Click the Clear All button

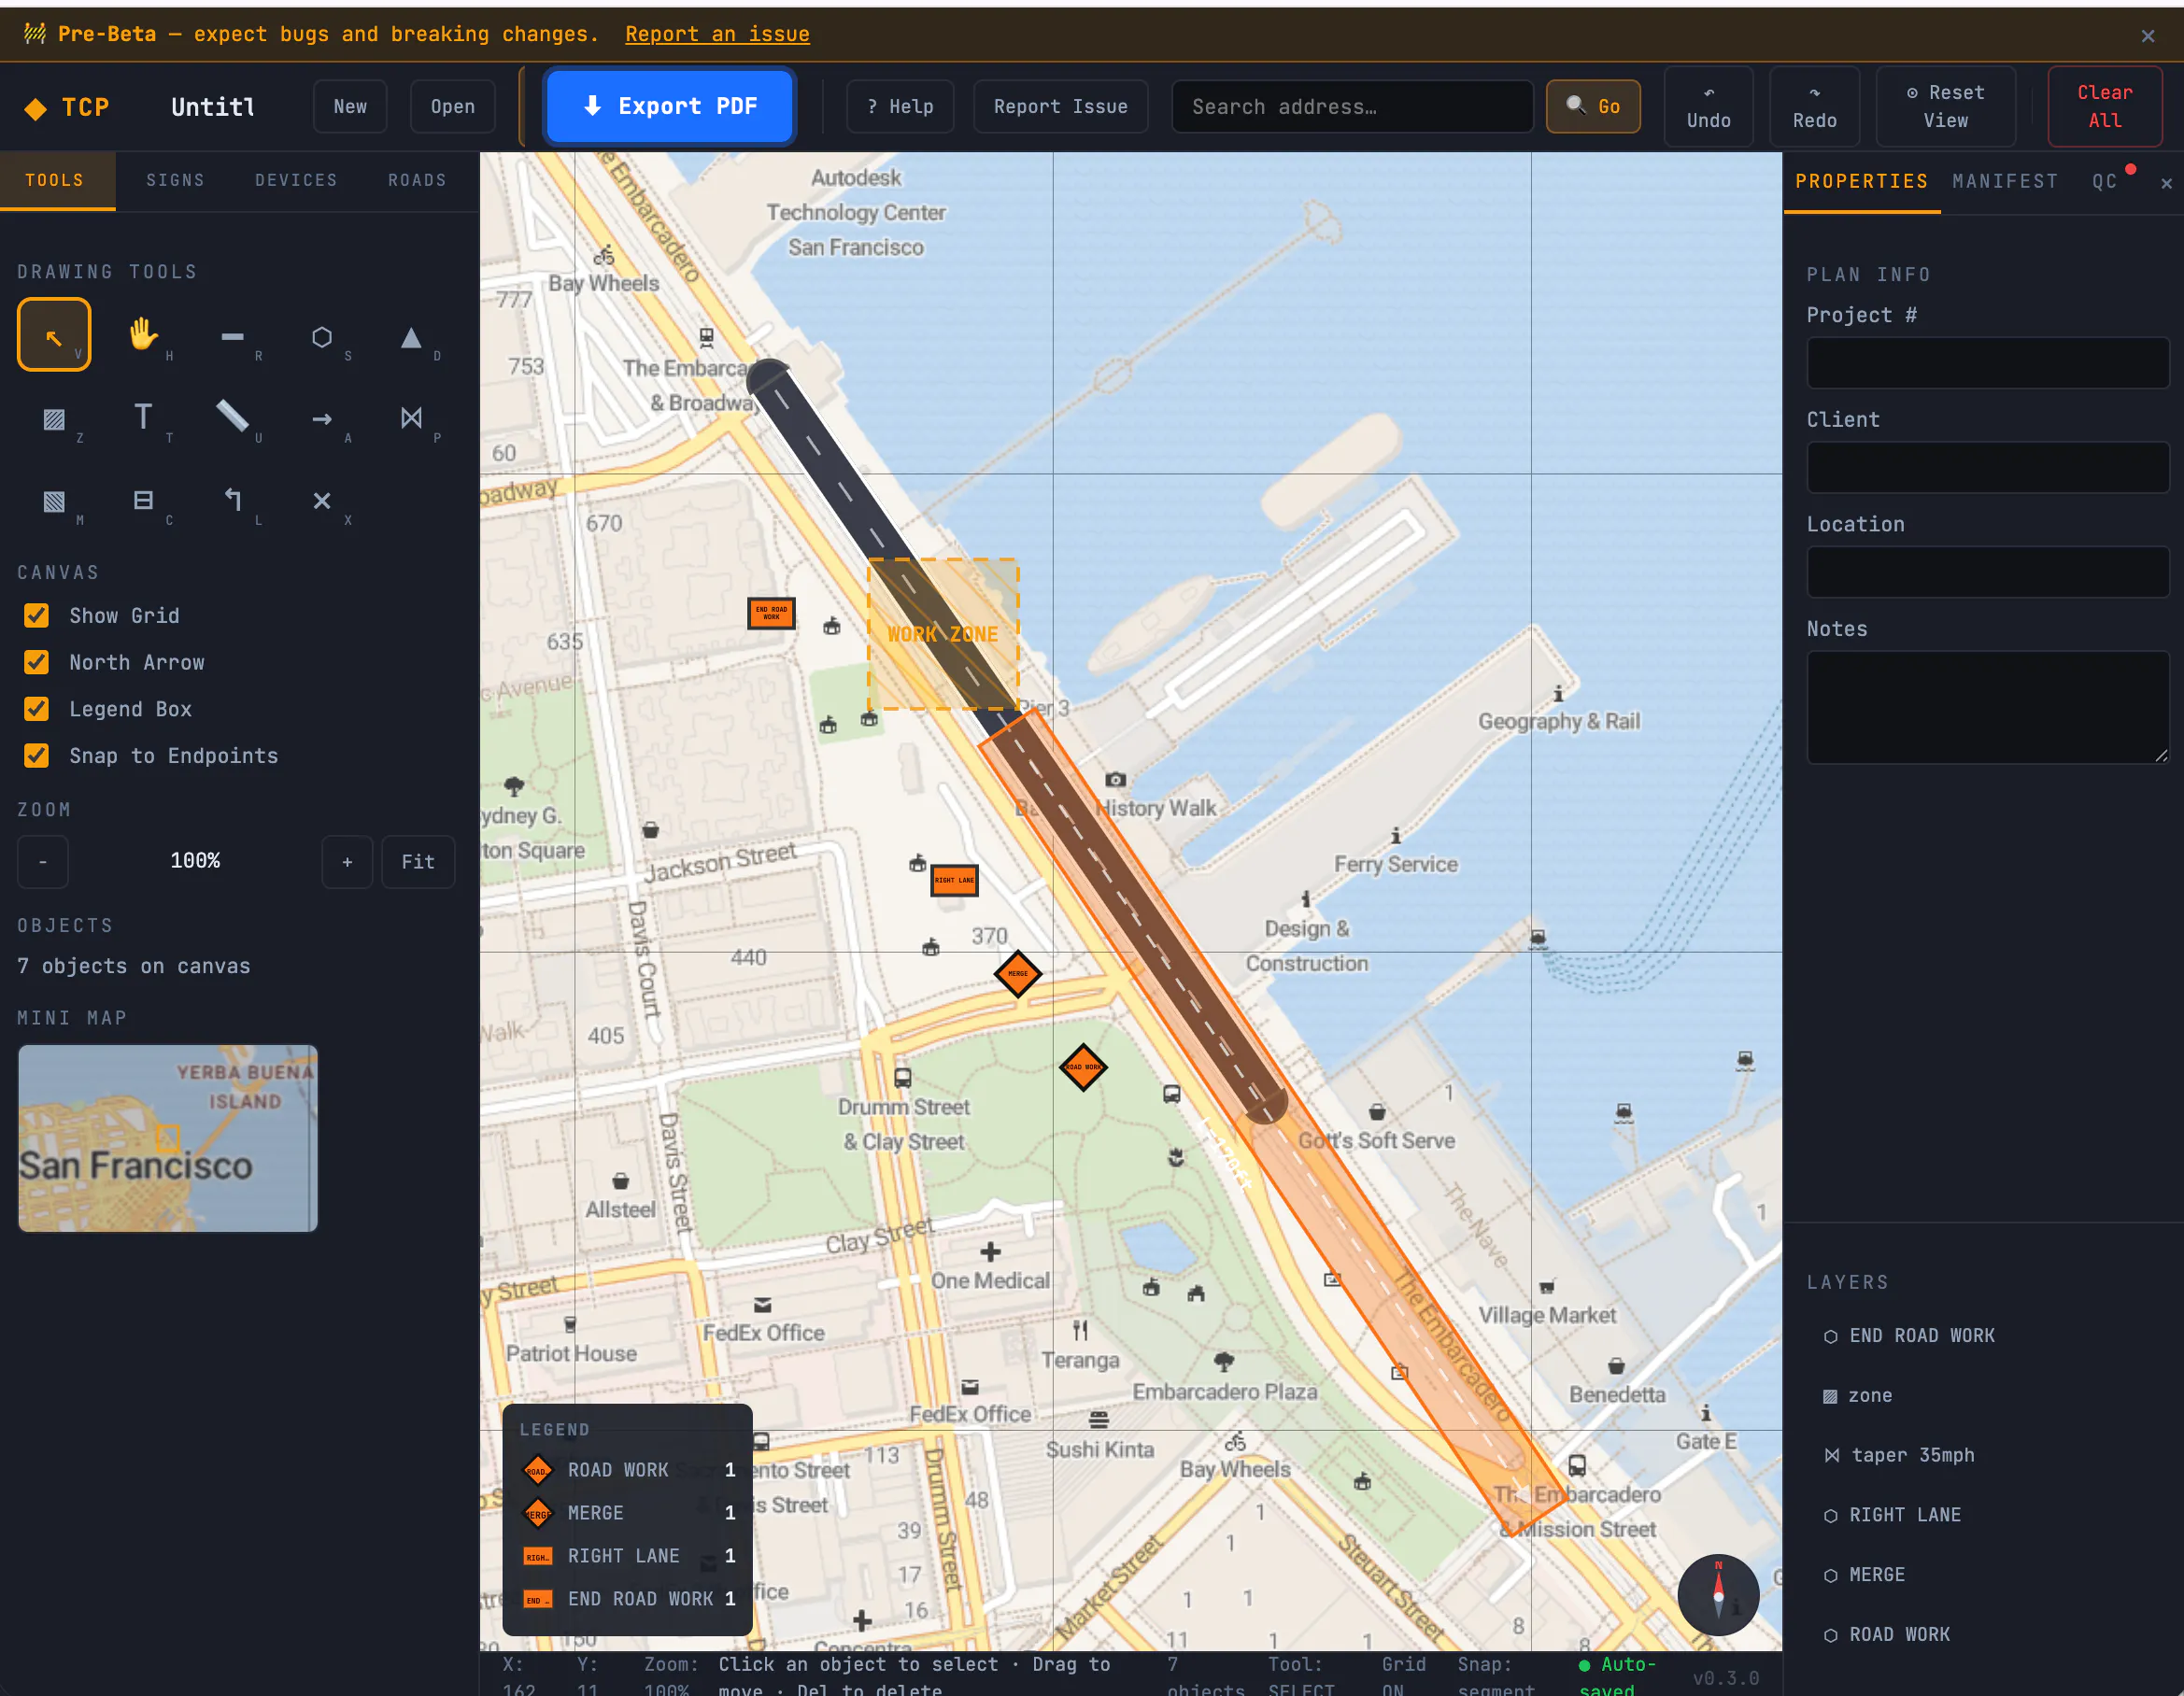coord(2104,106)
